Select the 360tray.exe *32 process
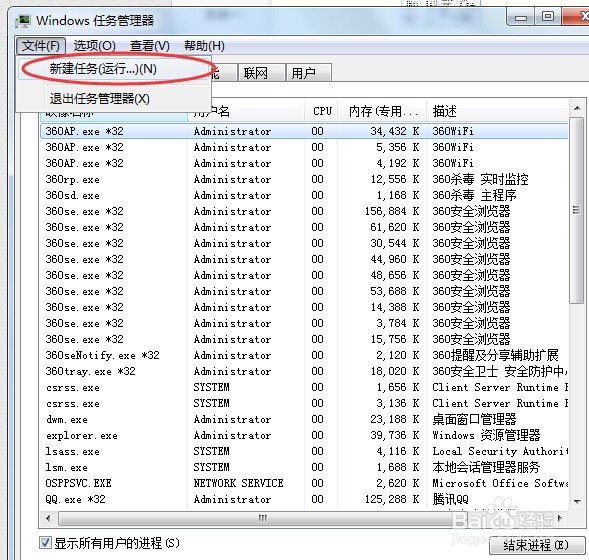Screen dimensions: 589x560 [x=304, y=371]
